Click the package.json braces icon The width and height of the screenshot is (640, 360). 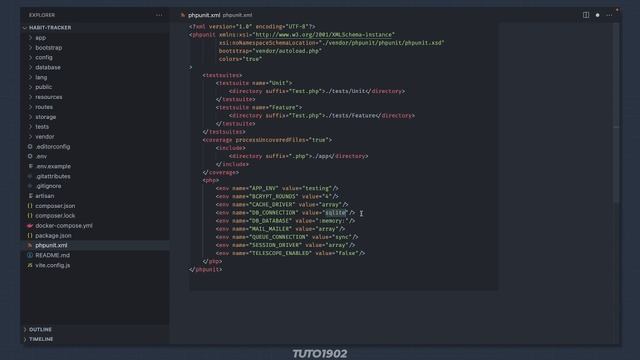click(30, 236)
